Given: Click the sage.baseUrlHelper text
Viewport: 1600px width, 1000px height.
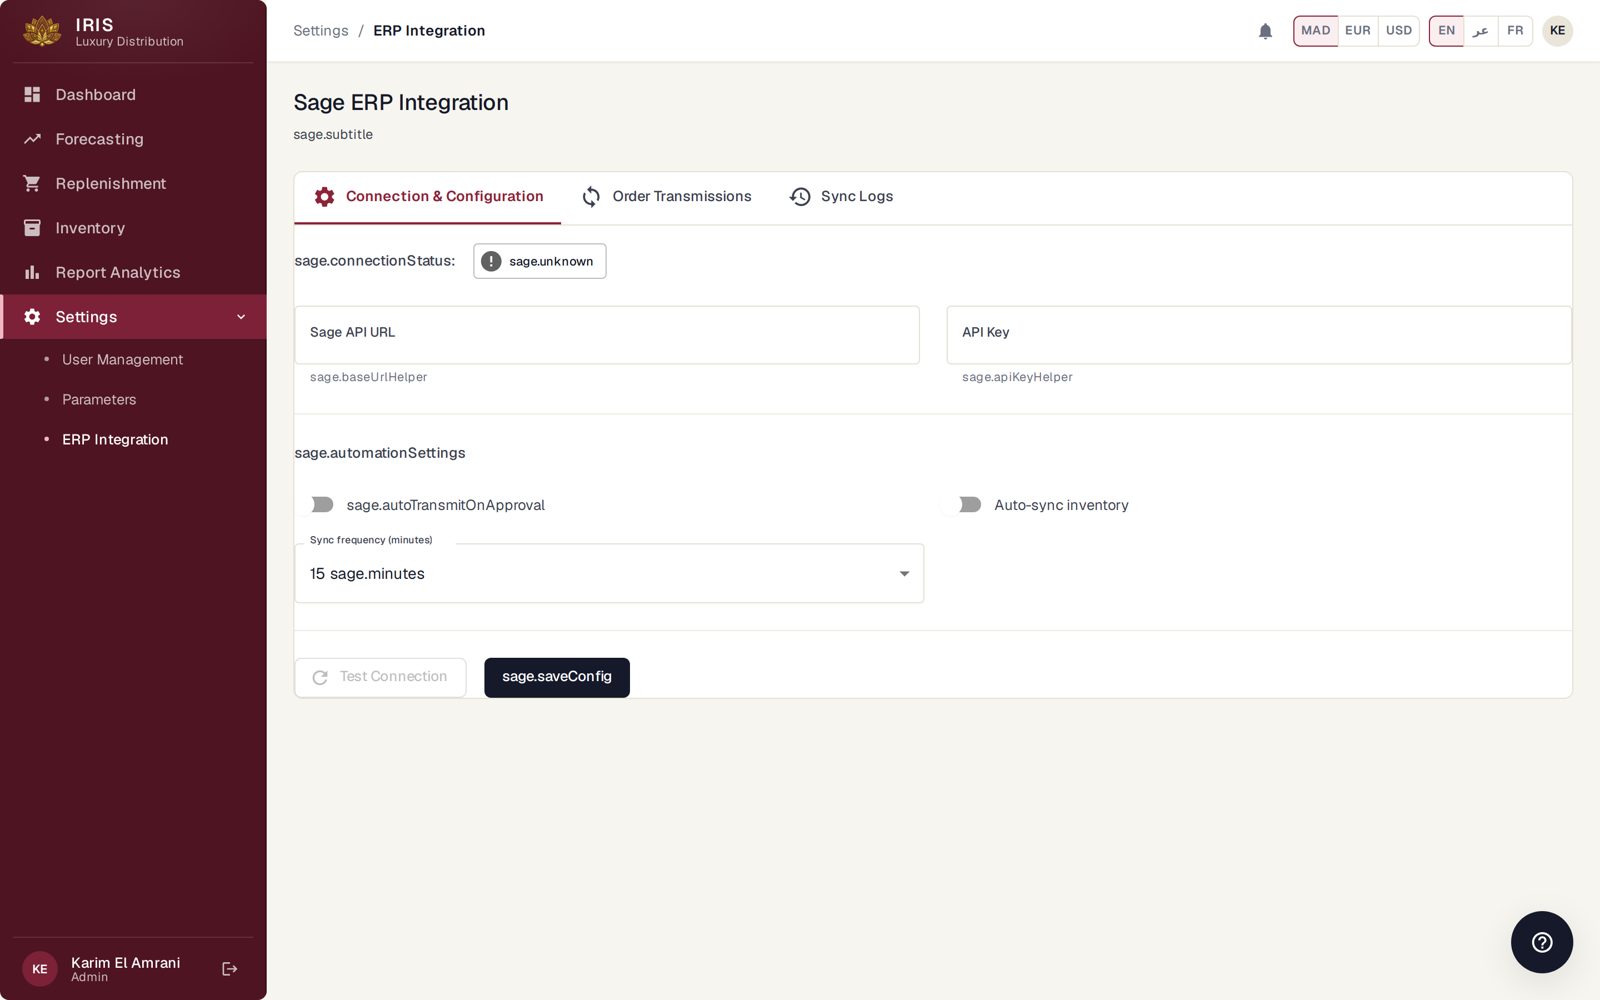Looking at the screenshot, I should pyautogui.click(x=368, y=377).
